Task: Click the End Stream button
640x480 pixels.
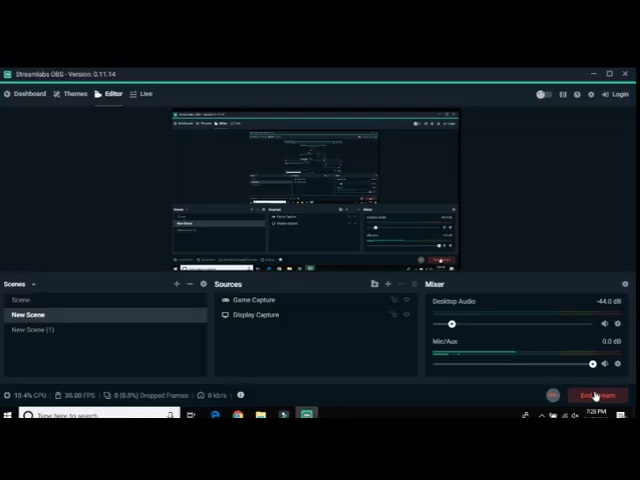Action: [598, 395]
